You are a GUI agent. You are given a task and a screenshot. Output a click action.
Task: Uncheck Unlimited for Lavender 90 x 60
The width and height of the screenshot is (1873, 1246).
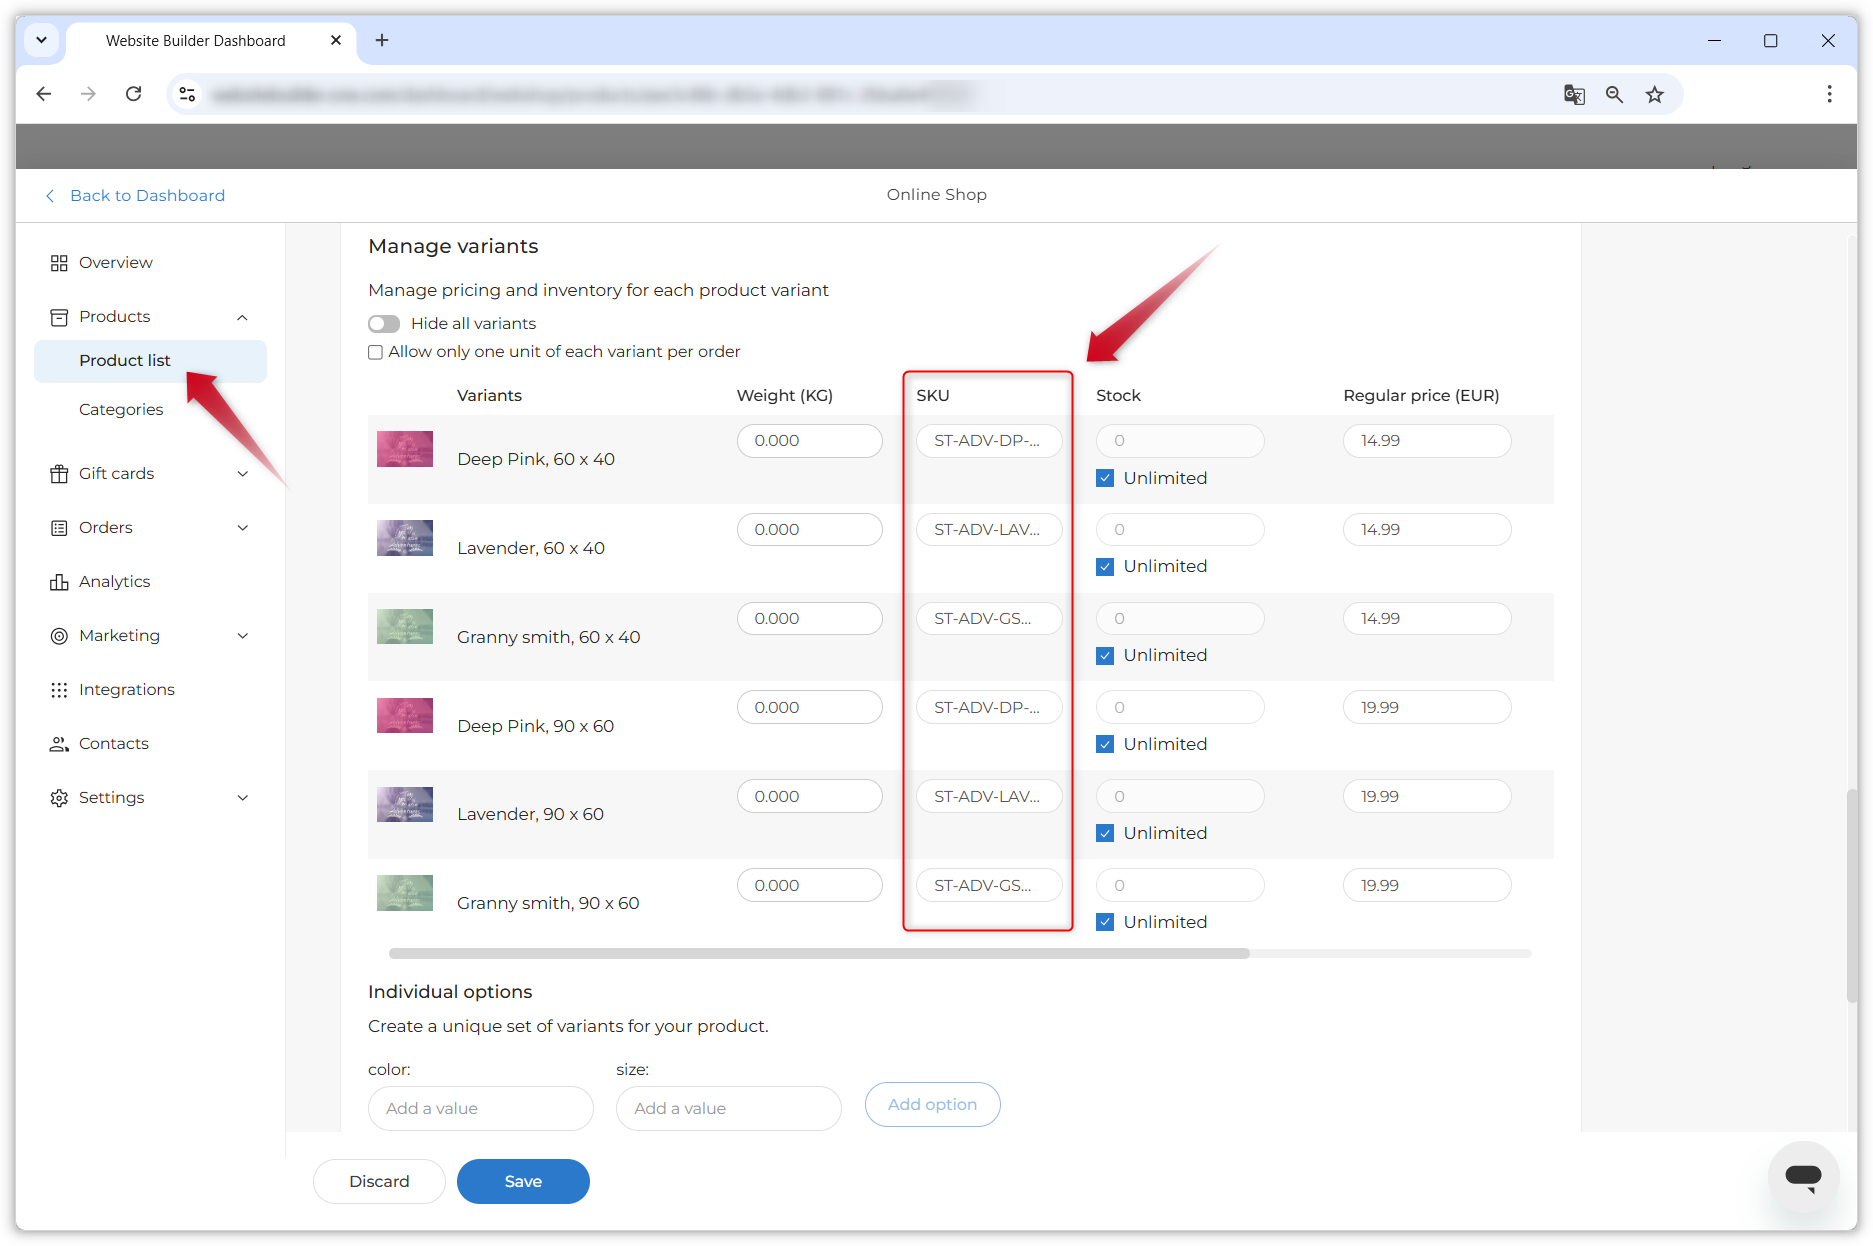click(1105, 833)
